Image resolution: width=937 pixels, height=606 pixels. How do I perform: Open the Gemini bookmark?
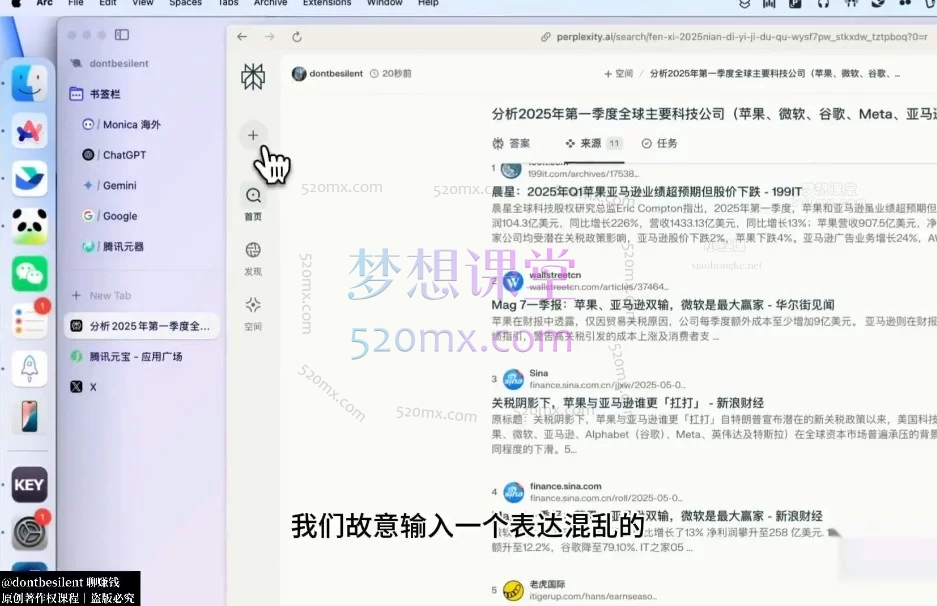[110, 185]
